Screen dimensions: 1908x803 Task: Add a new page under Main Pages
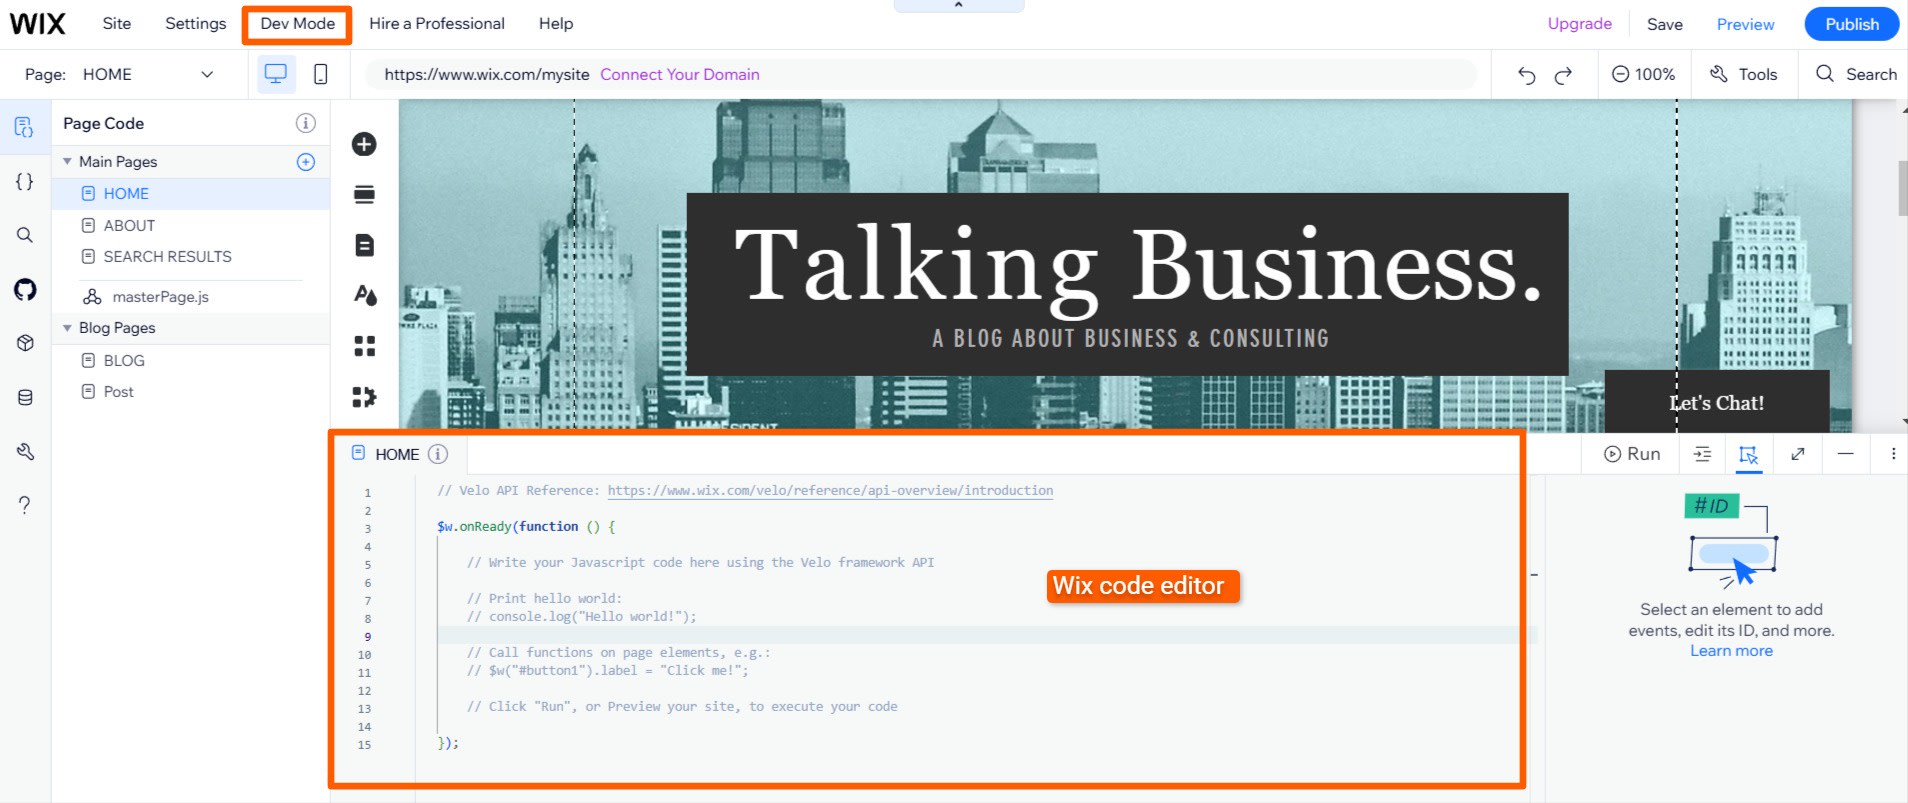[306, 162]
